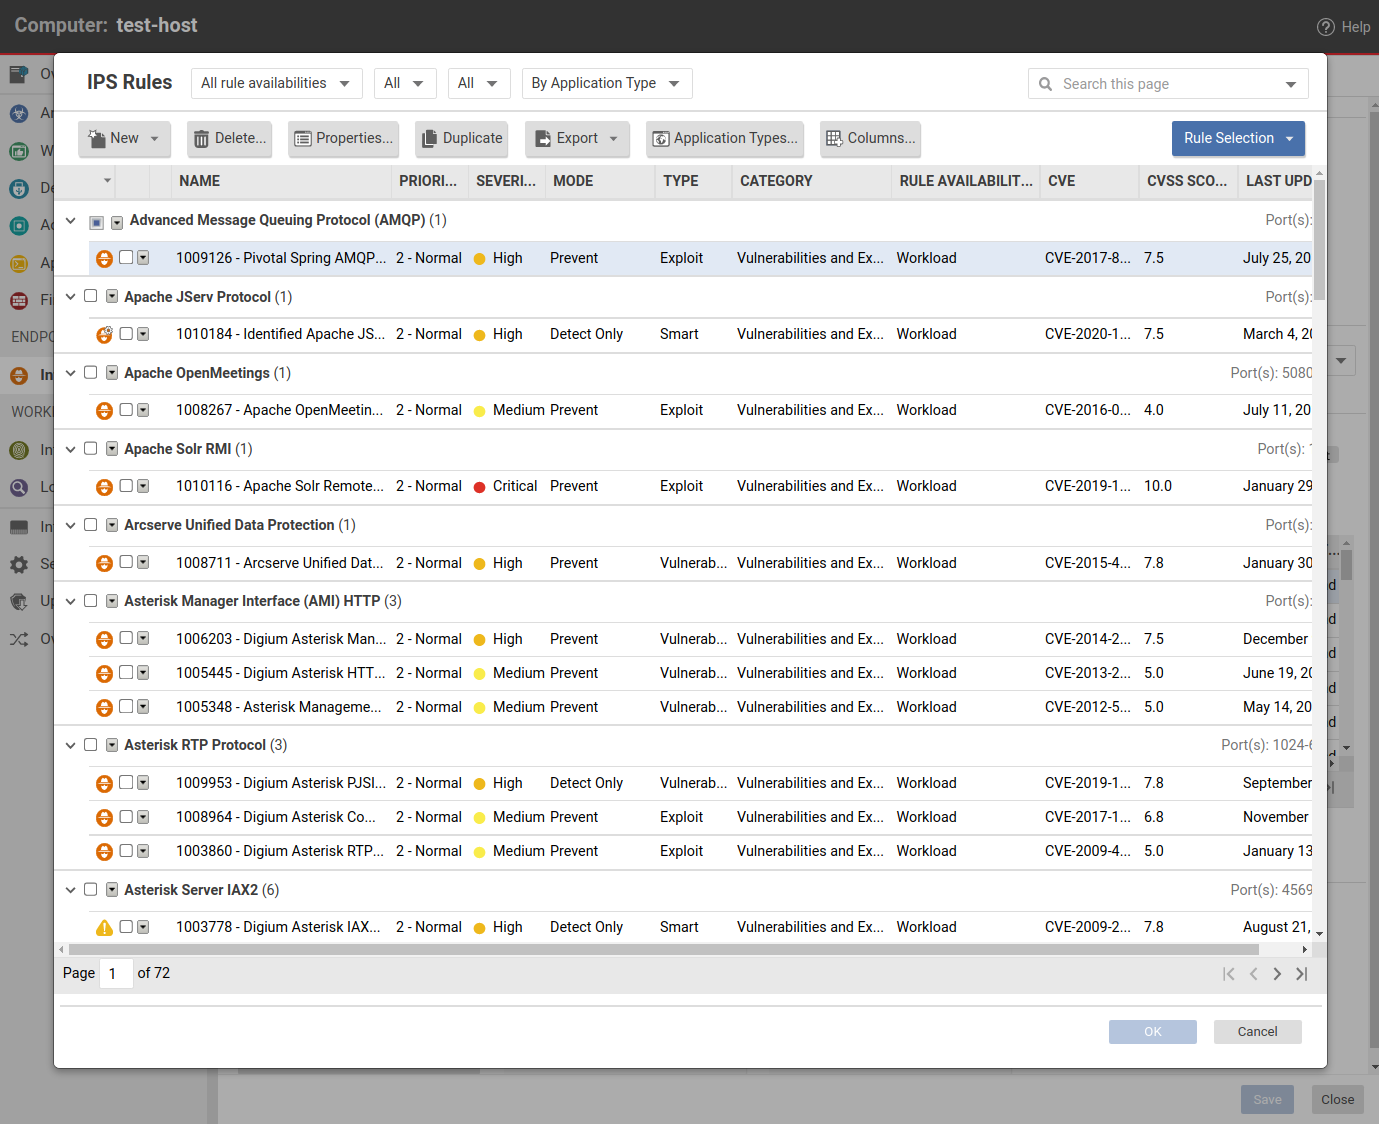Sort by the NAME column

pyautogui.click(x=280, y=181)
